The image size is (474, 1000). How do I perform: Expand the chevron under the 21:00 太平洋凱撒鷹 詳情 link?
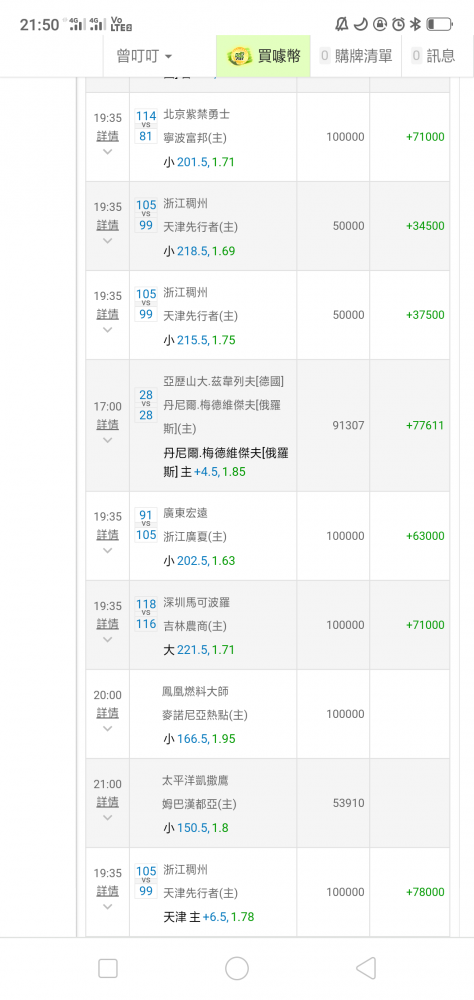coord(107,818)
